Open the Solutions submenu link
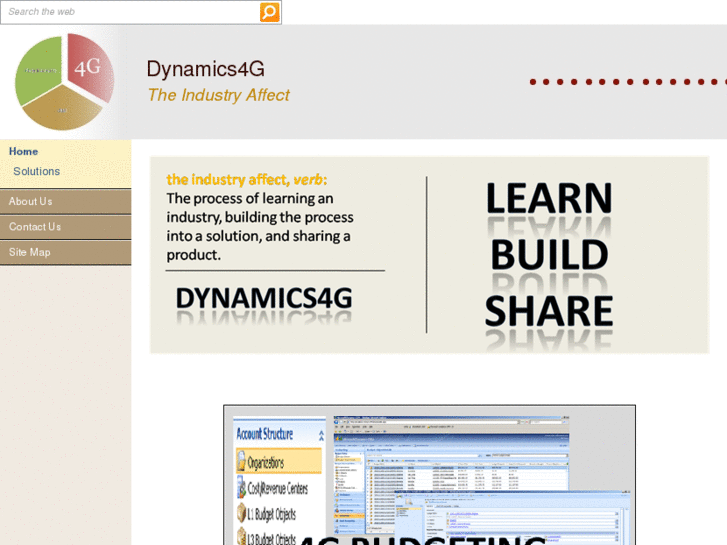The image size is (727, 545). tap(37, 171)
